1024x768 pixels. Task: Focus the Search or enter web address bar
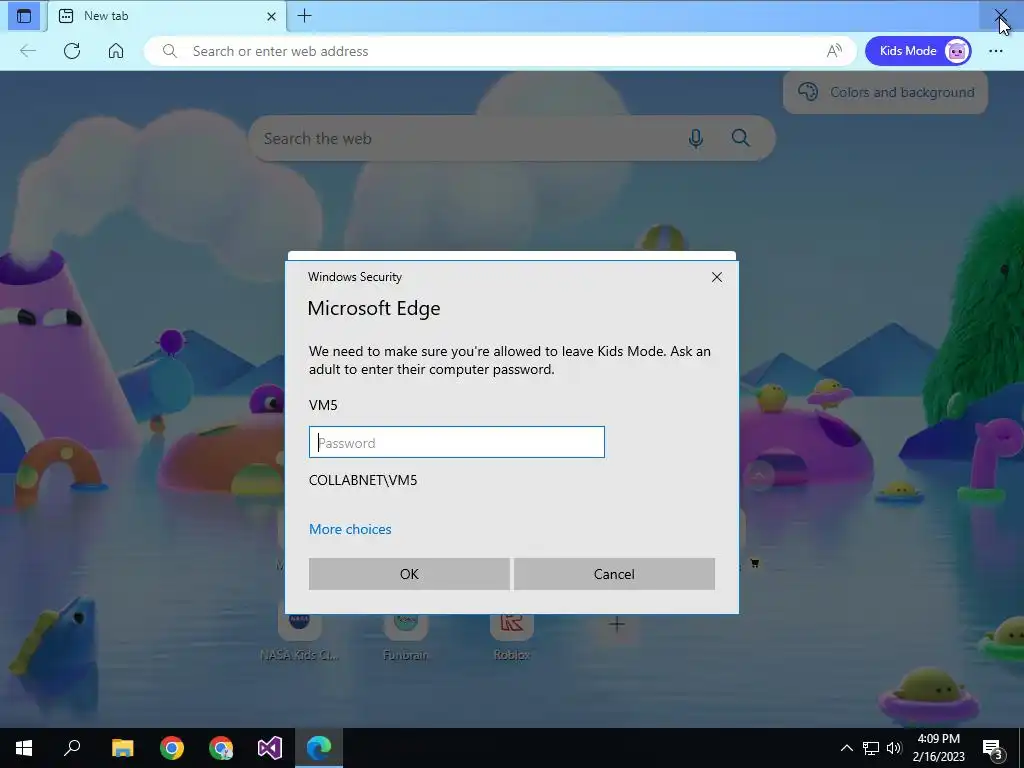tap(500, 51)
